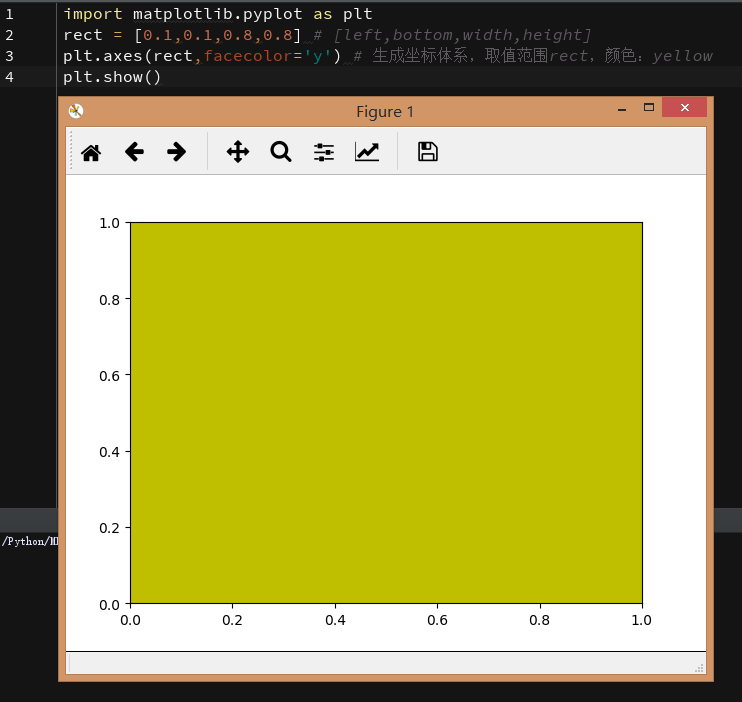Activate the zoom to rectangle tool
Viewport: 742px width, 702px height.
tap(281, 152)
